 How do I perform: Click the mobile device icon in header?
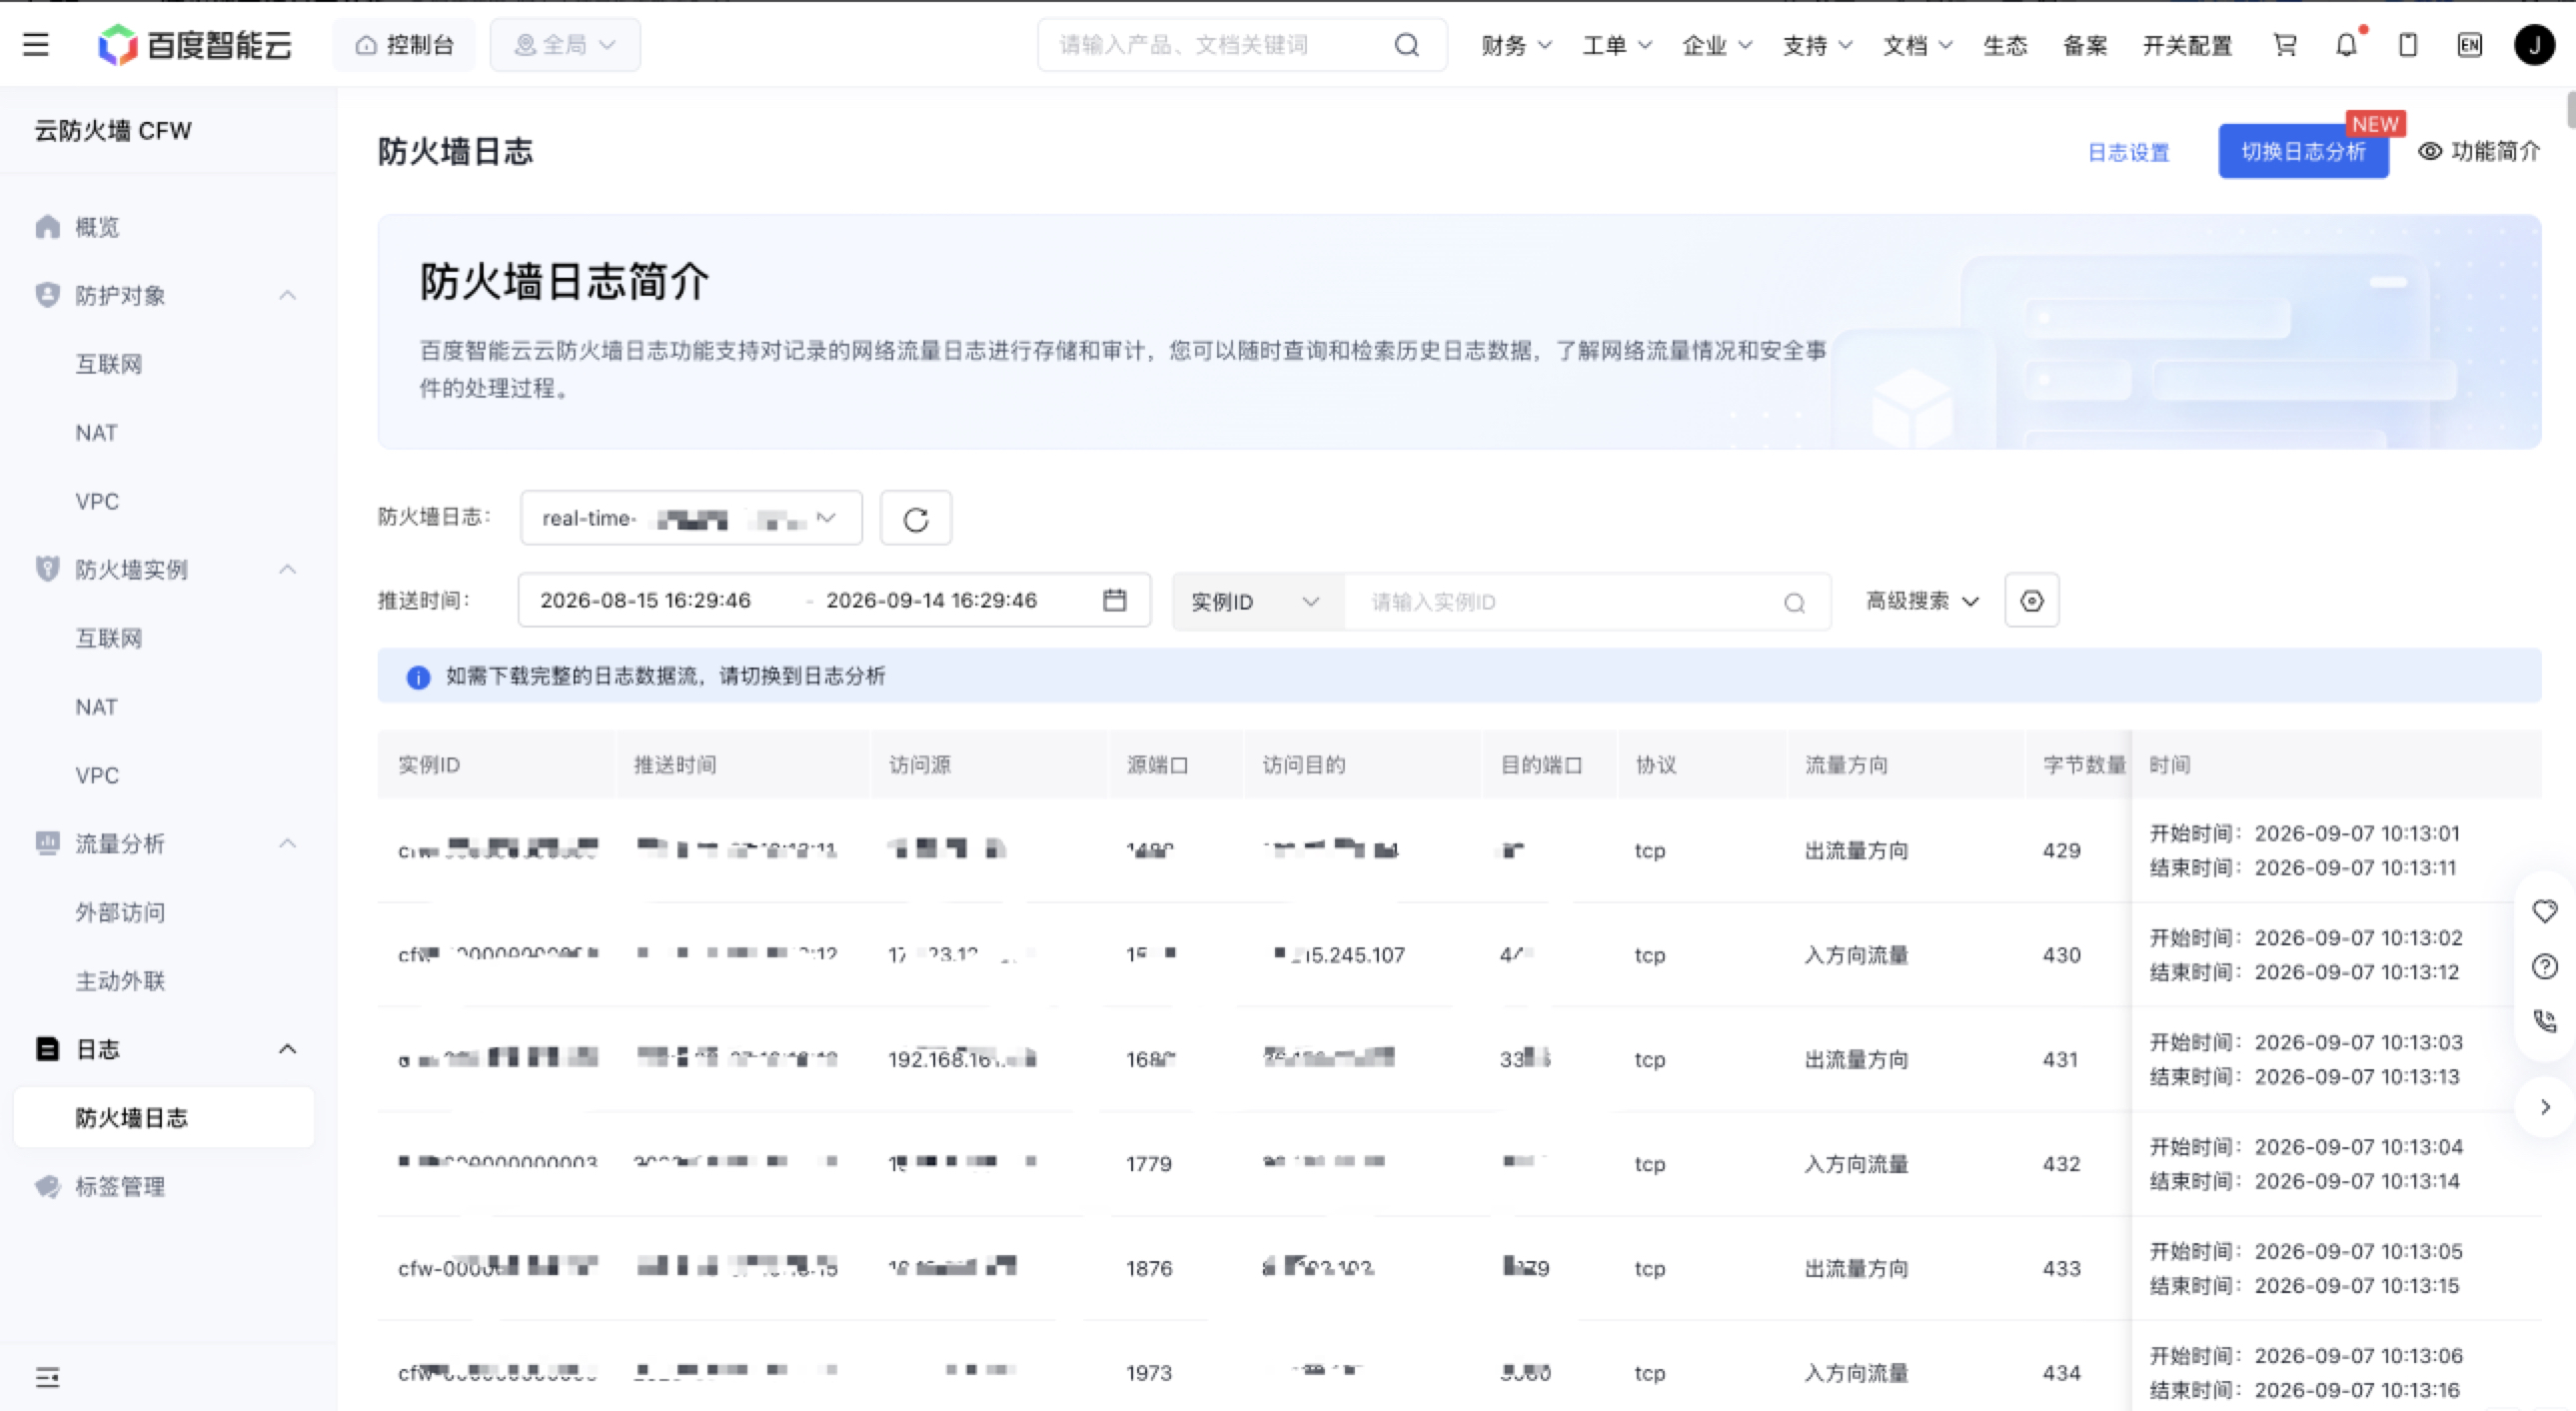pos(2408,45)
